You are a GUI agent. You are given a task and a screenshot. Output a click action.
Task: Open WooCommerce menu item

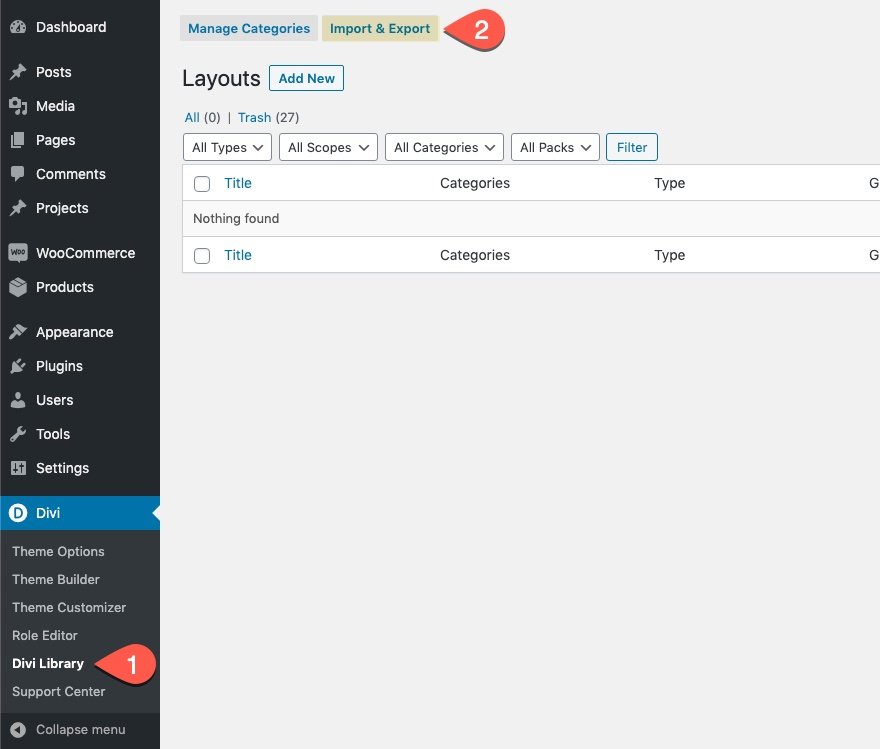click(80, 253)
